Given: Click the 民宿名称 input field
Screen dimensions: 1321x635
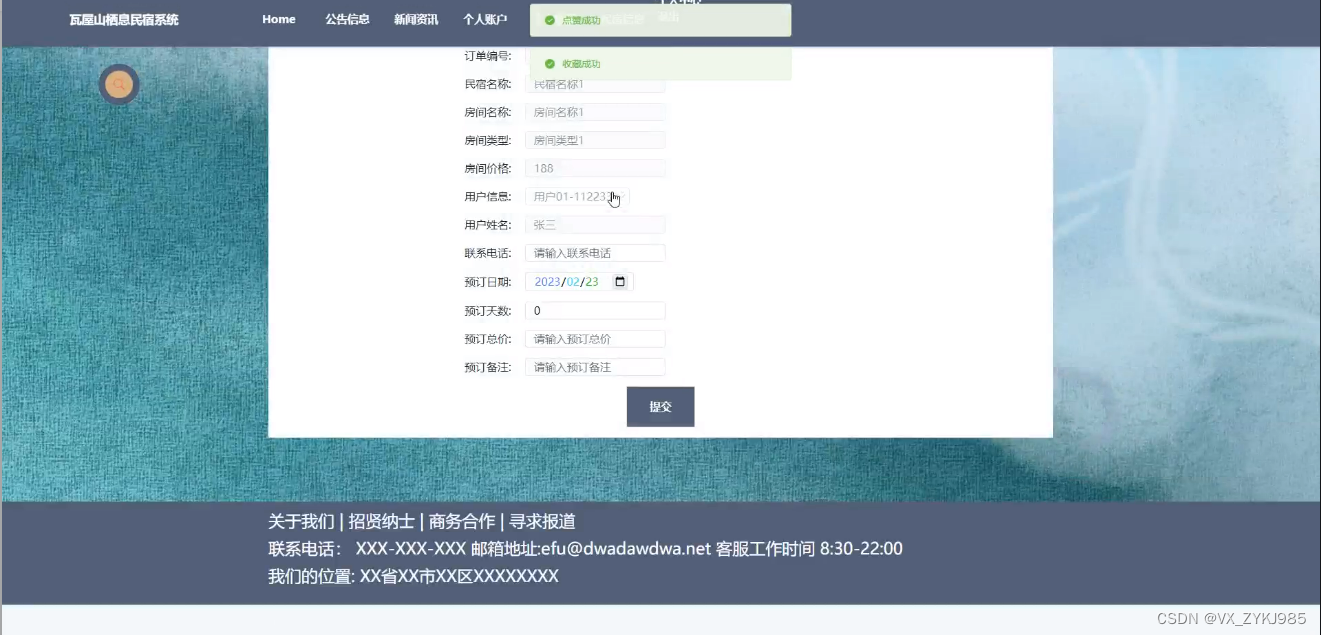Looking at the screenshot, I should [x=595, y=84].
